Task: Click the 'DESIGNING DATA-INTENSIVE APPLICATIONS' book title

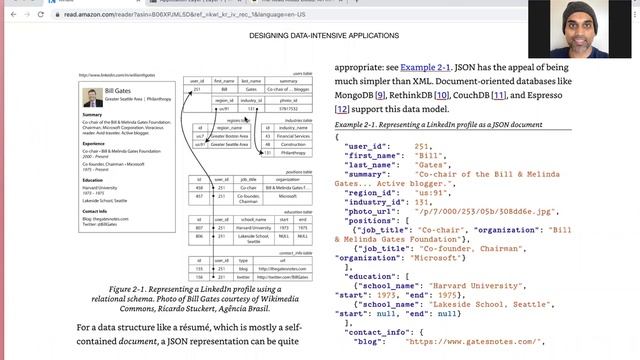Action: coord(324,36)
